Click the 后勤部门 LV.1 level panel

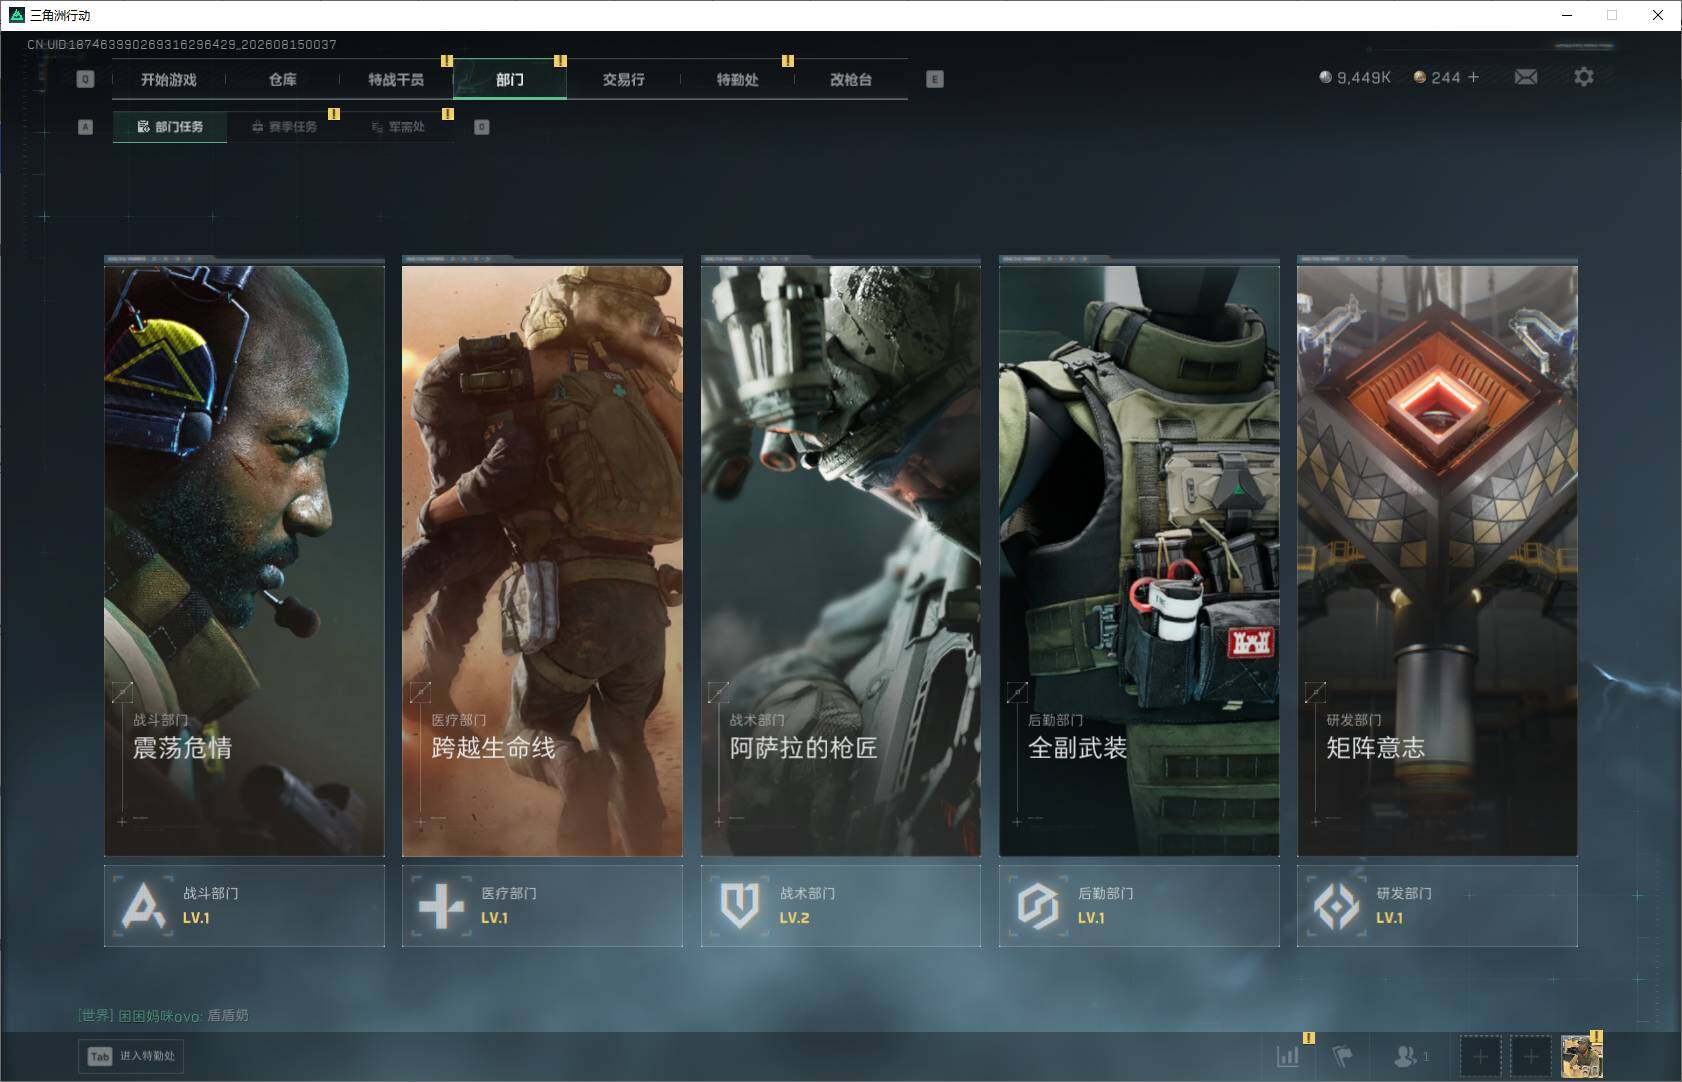[1139, 905]
